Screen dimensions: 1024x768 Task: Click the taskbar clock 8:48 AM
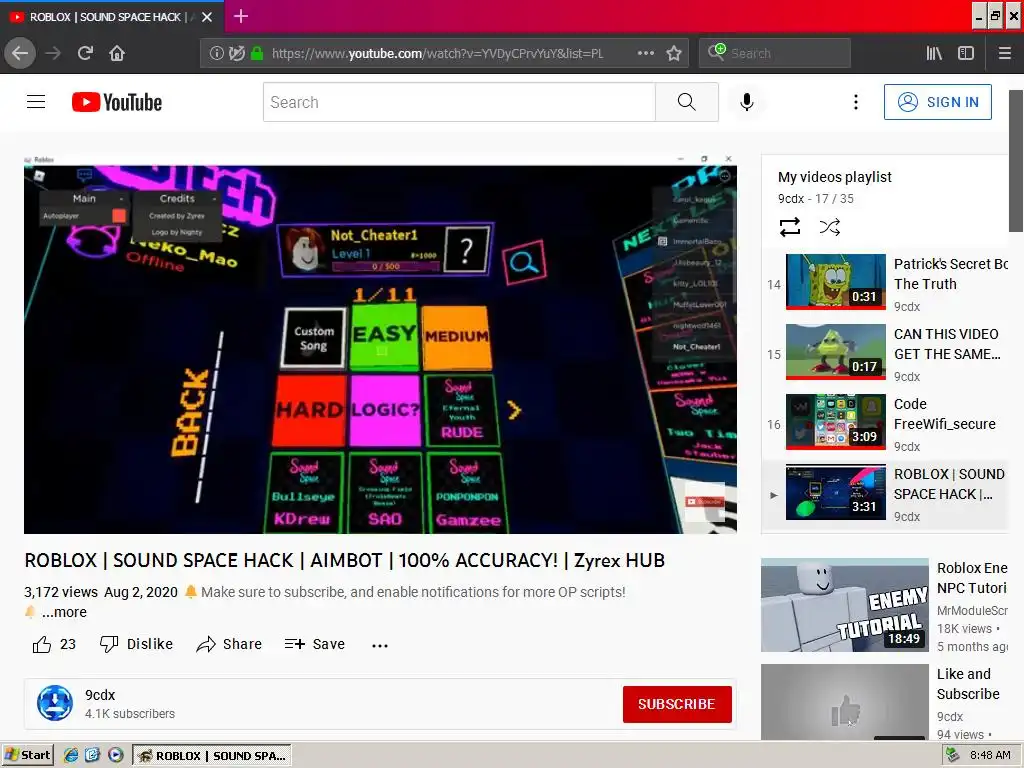tap(990, 755)
